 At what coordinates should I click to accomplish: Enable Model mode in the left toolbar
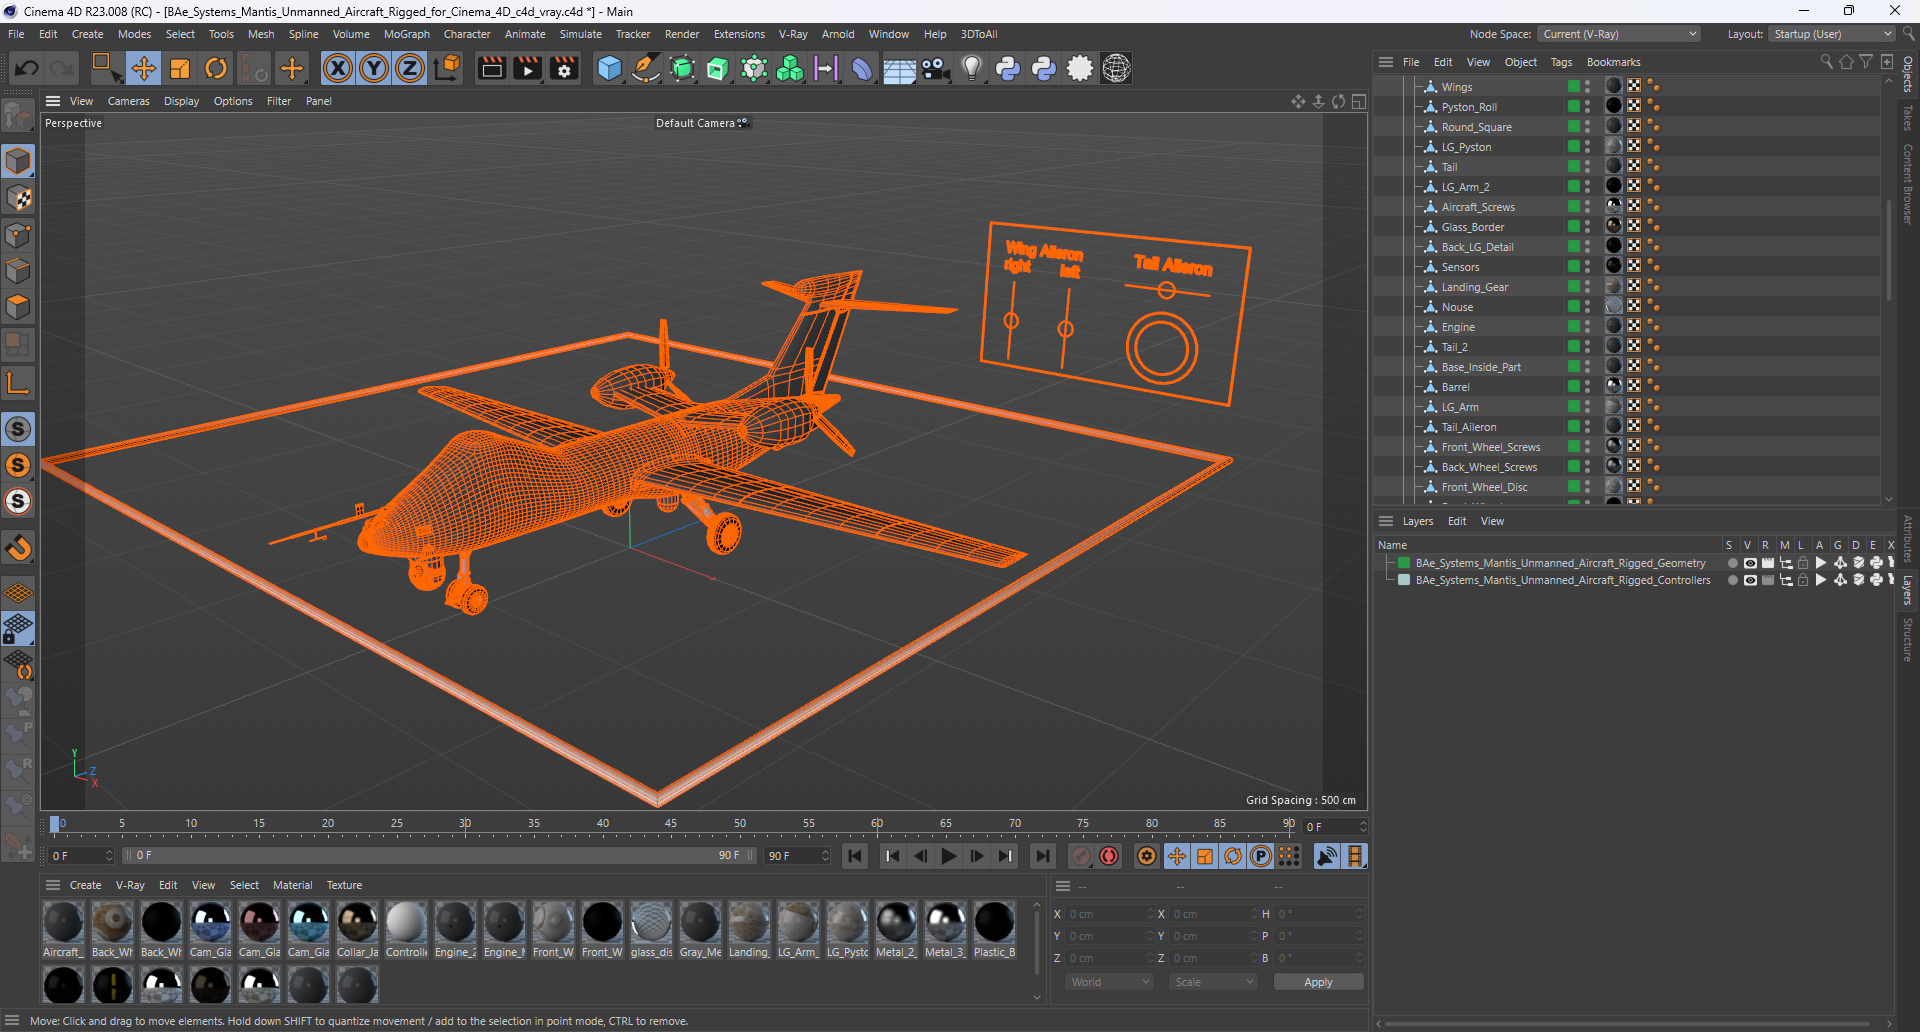(x=18, y=161)
